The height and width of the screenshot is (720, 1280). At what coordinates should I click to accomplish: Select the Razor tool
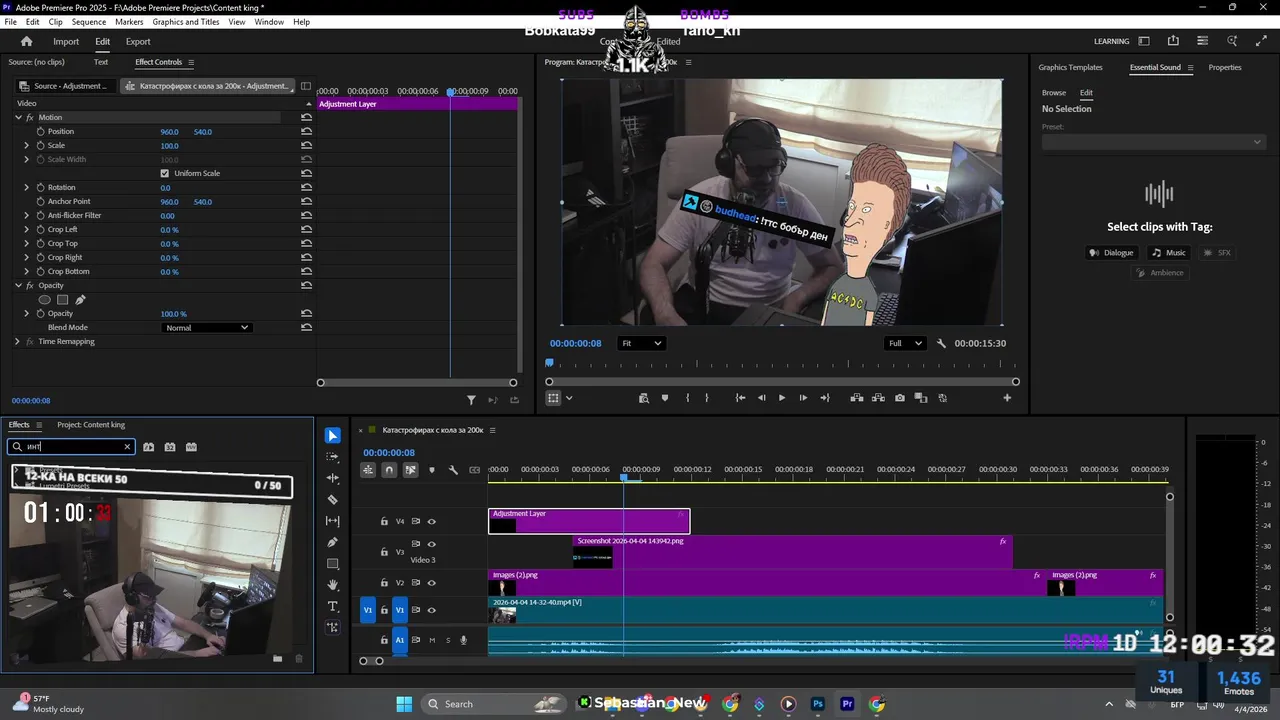coord(333,500)
